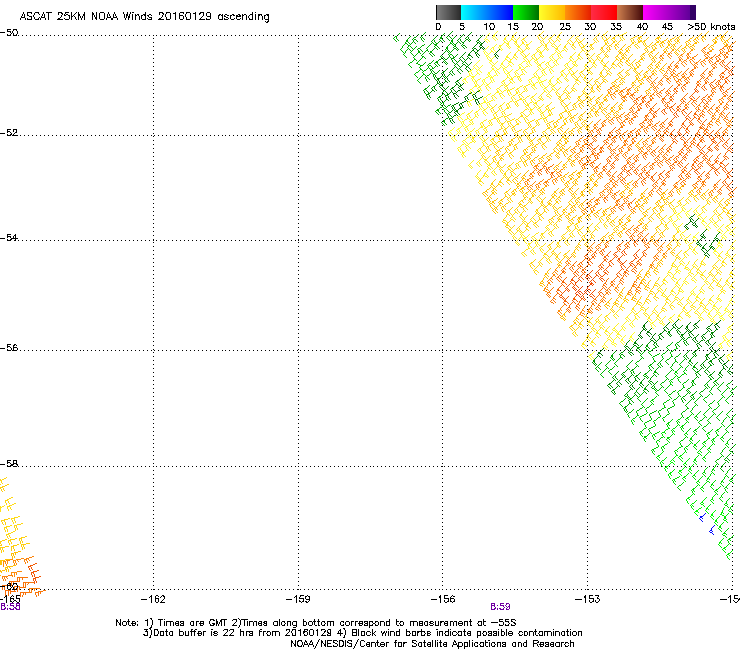Click the latitude label '-56'
740x650 pixels.
click(x=9, y=347)
